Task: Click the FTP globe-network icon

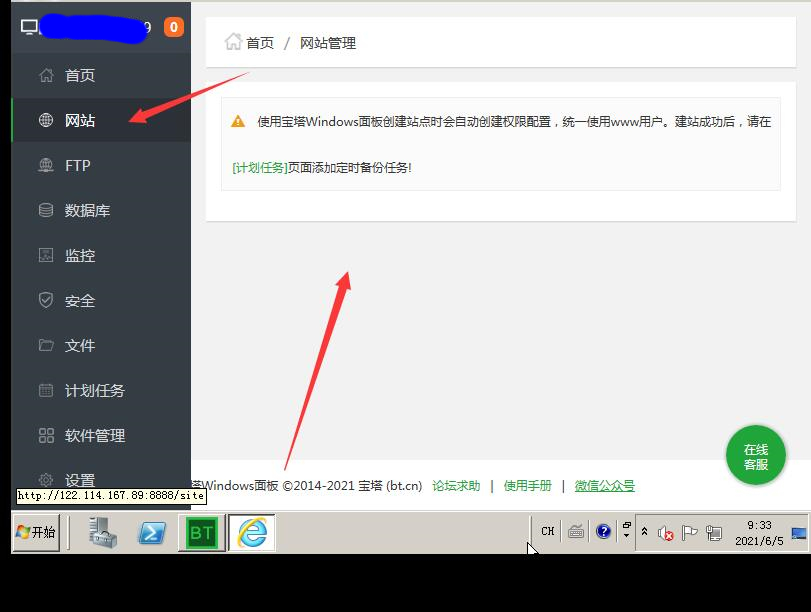Action: coord(46,166)
